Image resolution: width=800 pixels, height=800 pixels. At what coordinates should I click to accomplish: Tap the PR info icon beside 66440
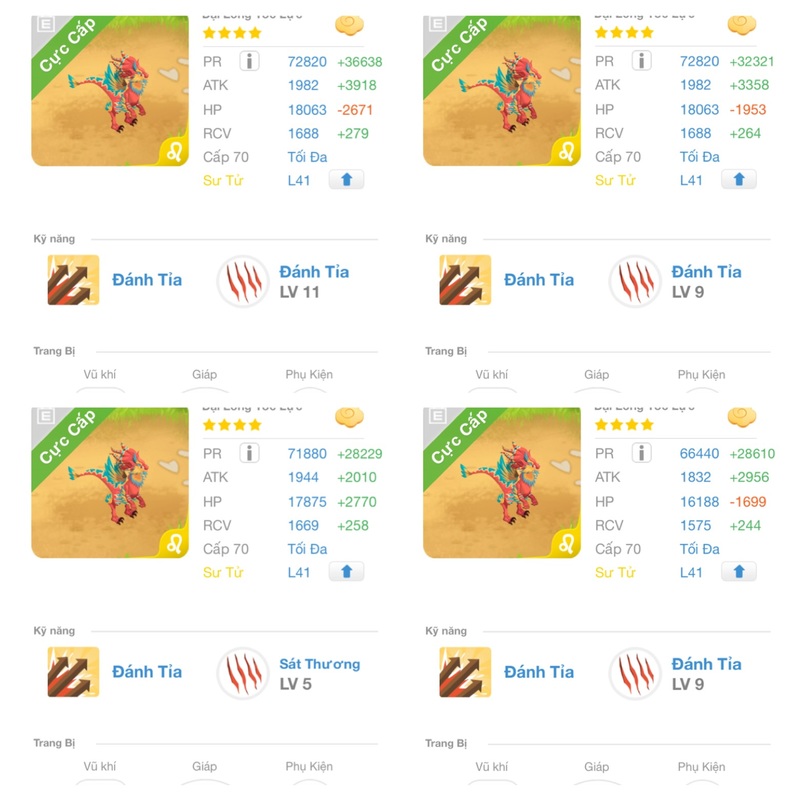point(641,453)
